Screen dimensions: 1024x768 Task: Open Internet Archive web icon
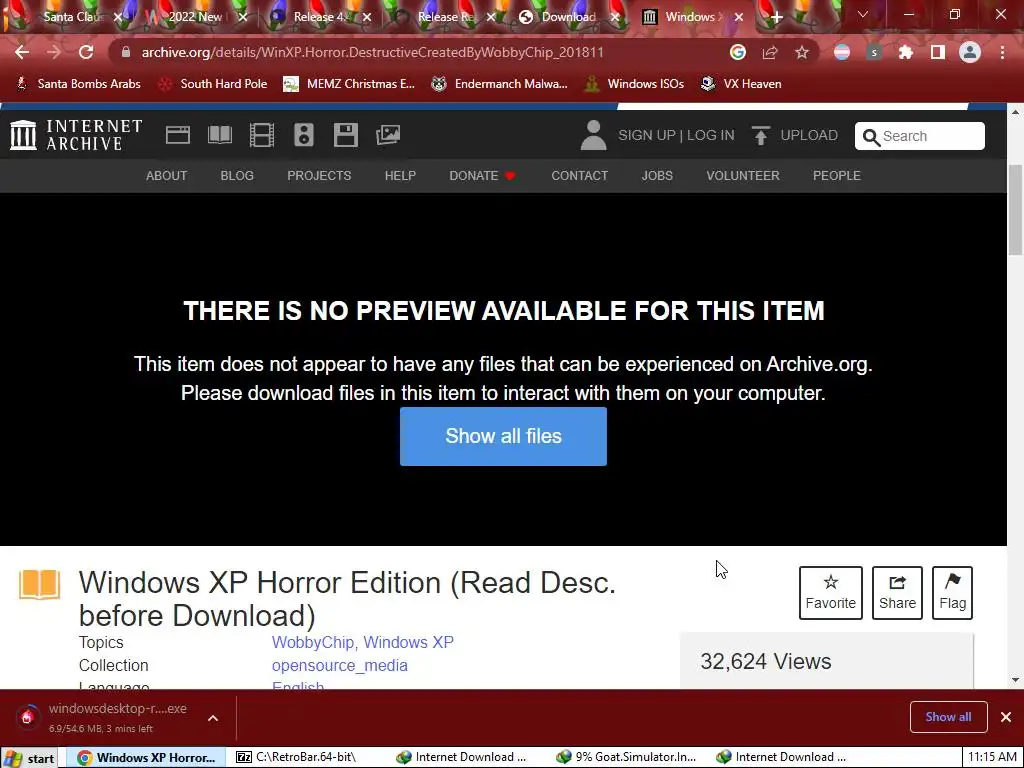point(178,135)
